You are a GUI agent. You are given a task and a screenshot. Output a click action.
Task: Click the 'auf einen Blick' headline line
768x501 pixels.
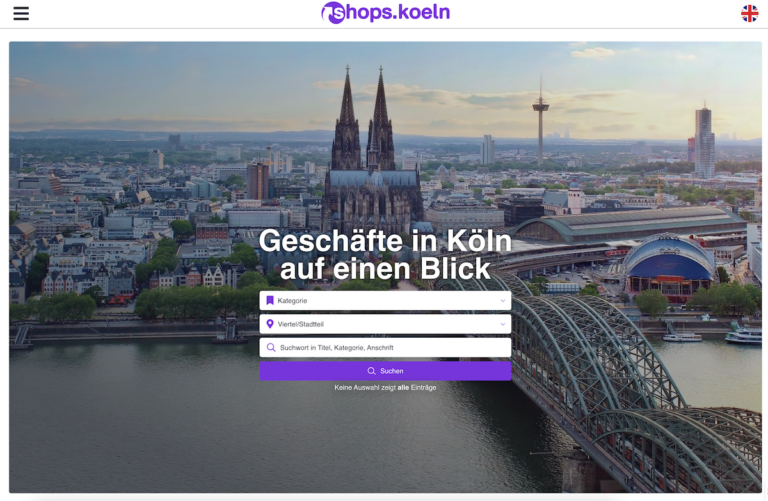pos(385,268)
